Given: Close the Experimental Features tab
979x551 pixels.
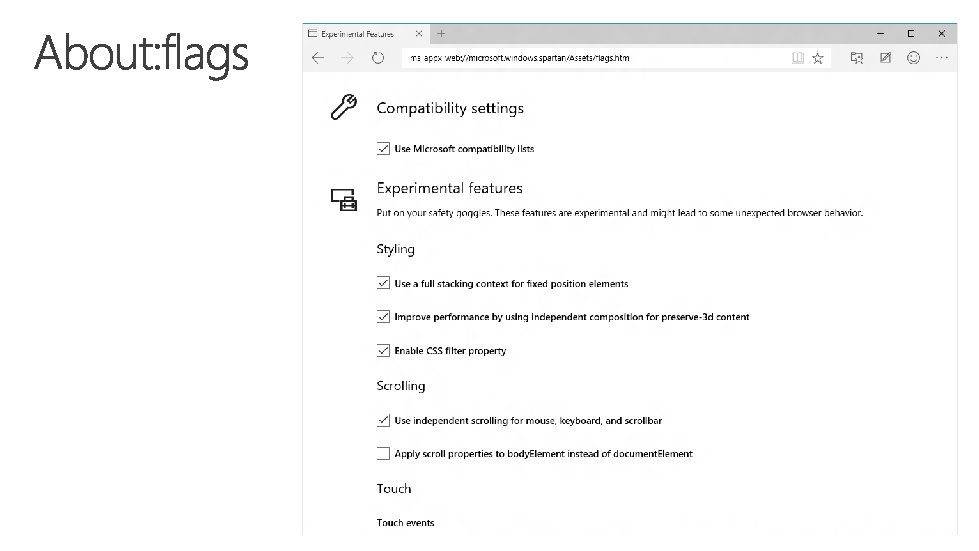Looking at the screenshot, I should pyautogui.click(x=419, y=34).
